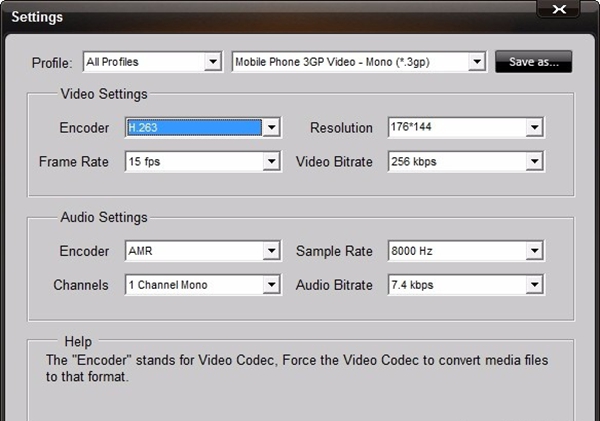Image resolution: width=600 pixels, height=421 pixels.
Task: Click the AMR audio encoder value
Action: [194, 251]
